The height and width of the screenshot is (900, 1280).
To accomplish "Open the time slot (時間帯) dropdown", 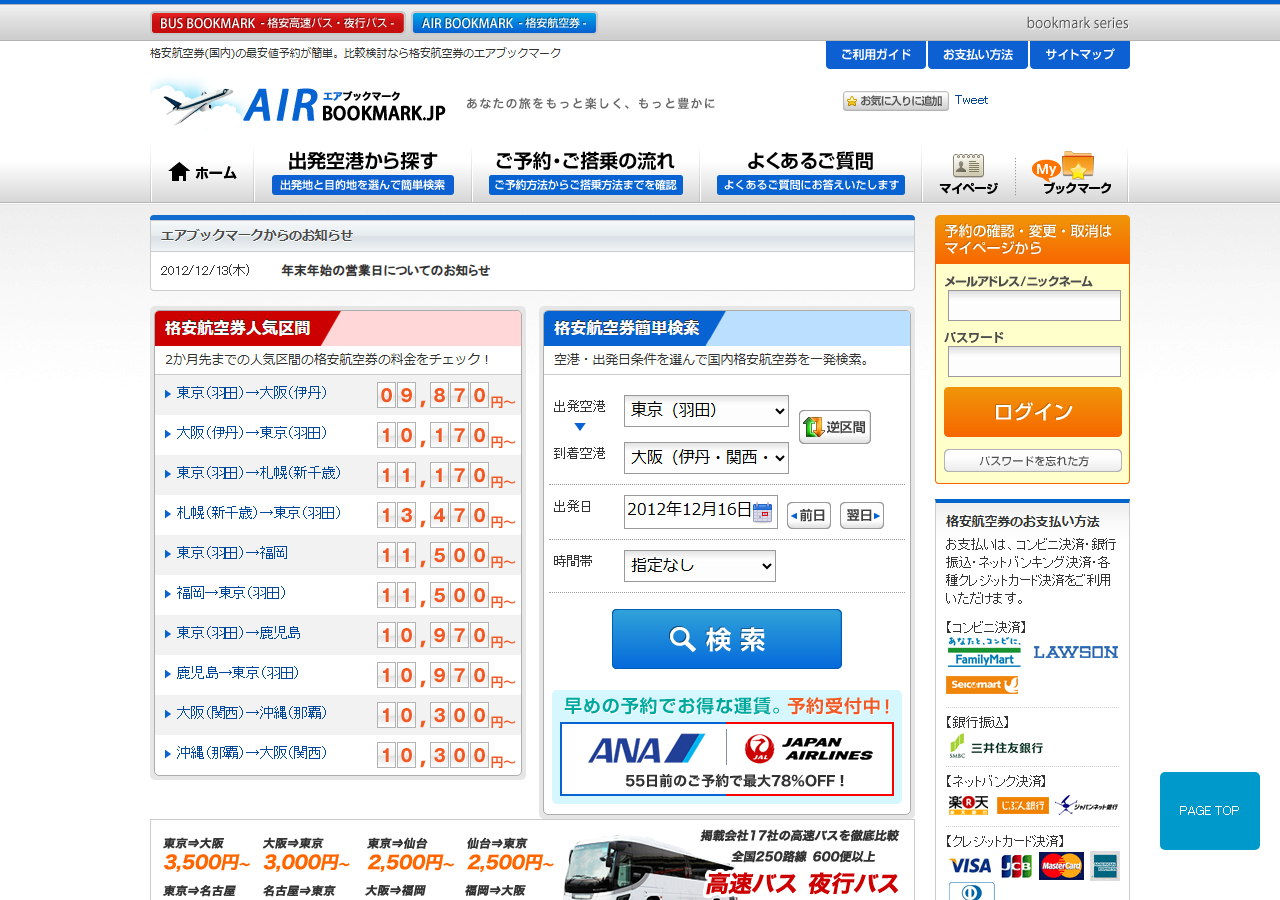I will 700,566.
